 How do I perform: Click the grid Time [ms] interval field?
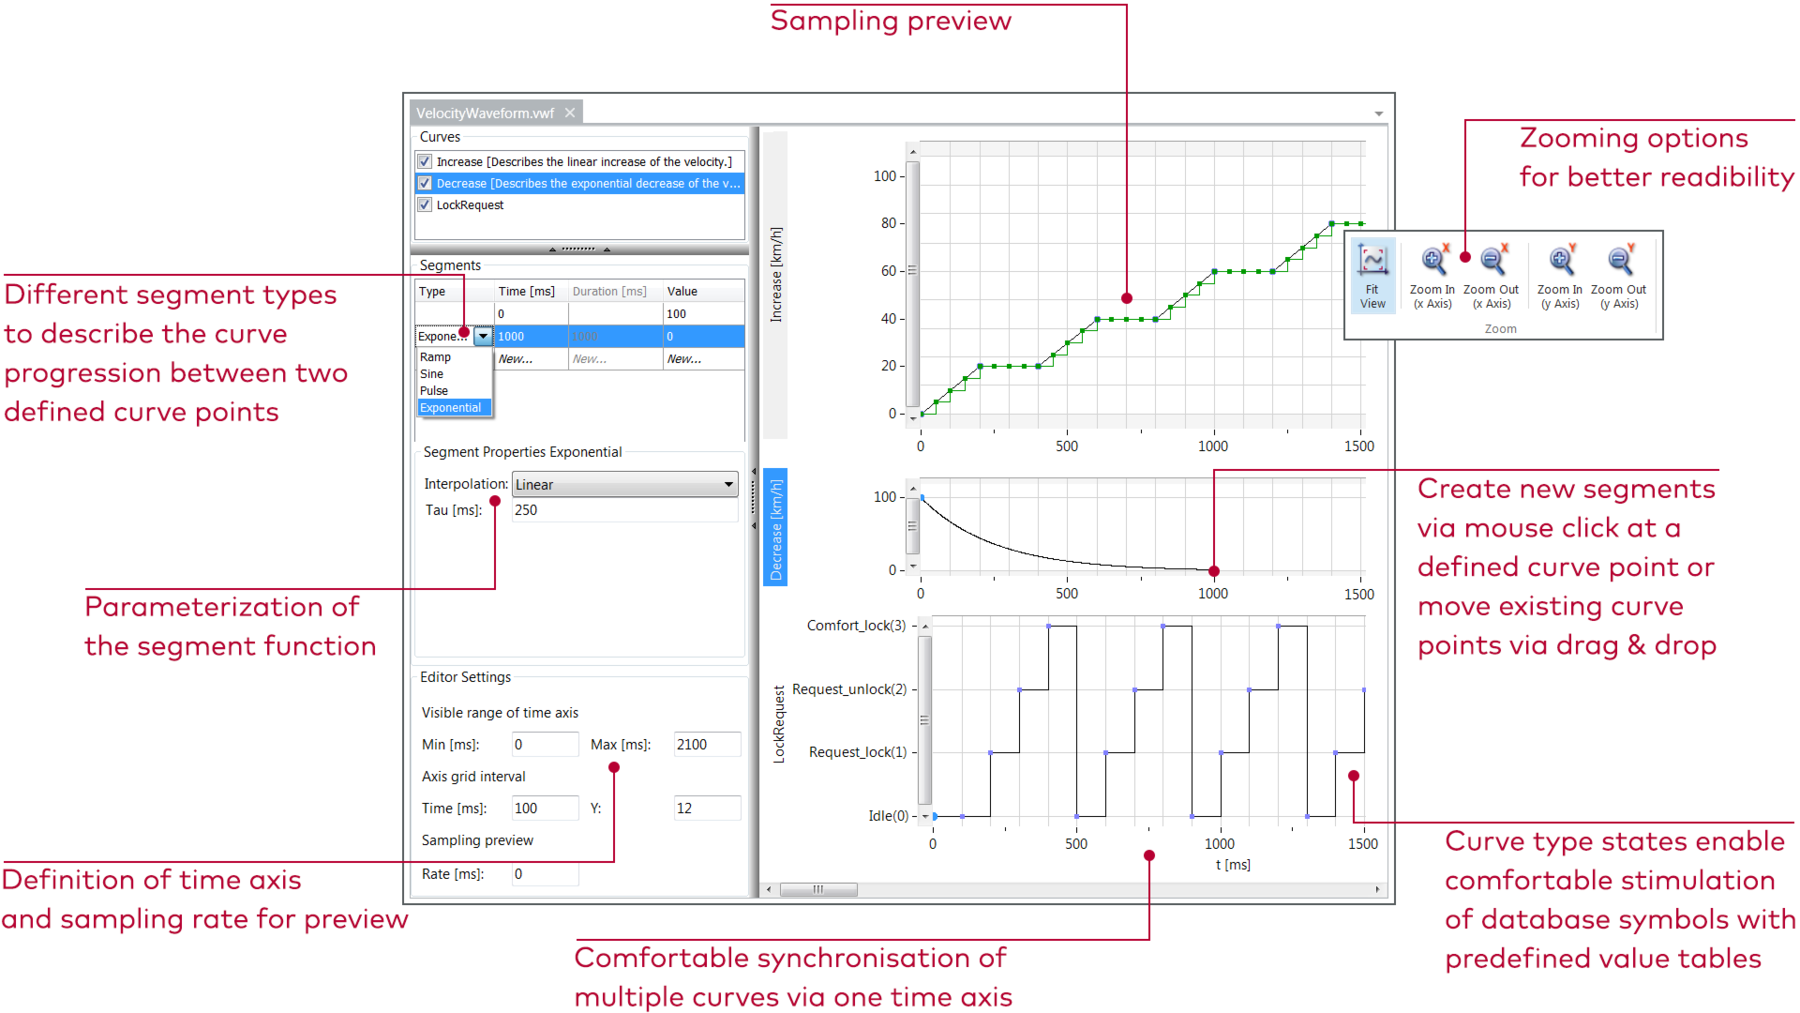(544, 808)
